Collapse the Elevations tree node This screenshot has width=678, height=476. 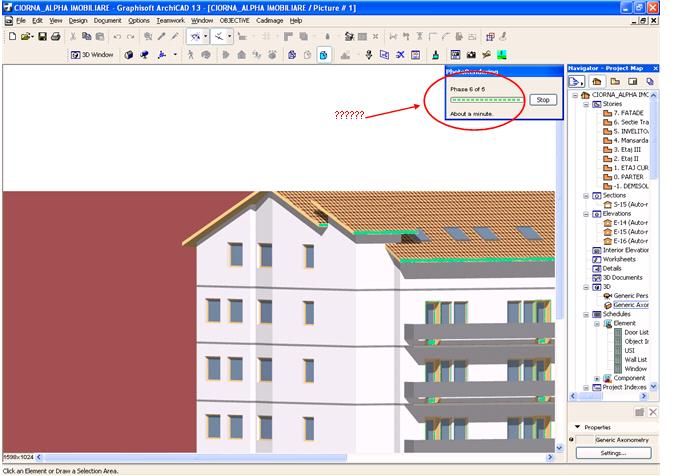click(586, 214)
